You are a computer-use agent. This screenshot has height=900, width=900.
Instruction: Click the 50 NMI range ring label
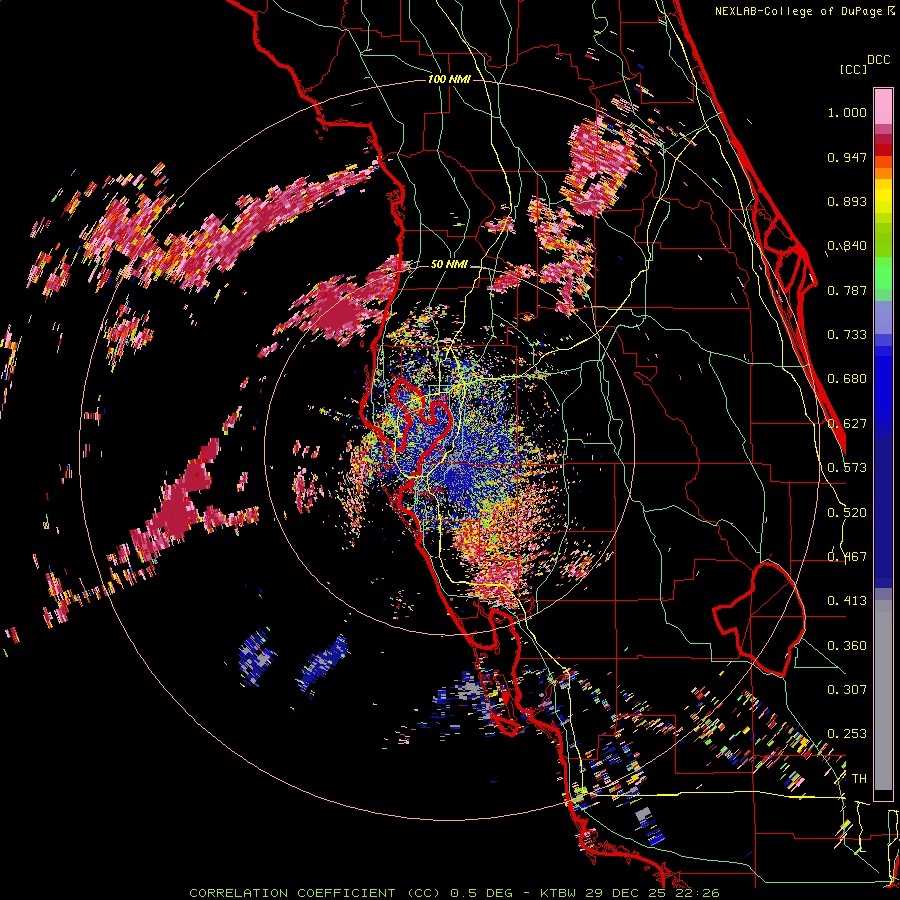pos(449,265)
